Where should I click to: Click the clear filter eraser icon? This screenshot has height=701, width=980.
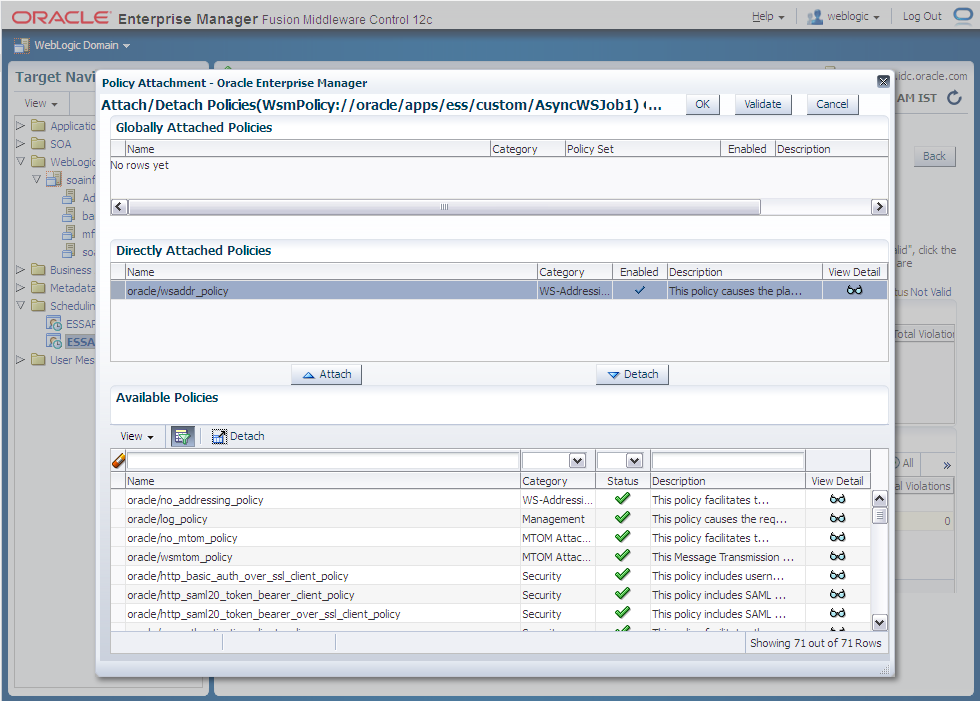pyautogui.click(x=119, y=461)
